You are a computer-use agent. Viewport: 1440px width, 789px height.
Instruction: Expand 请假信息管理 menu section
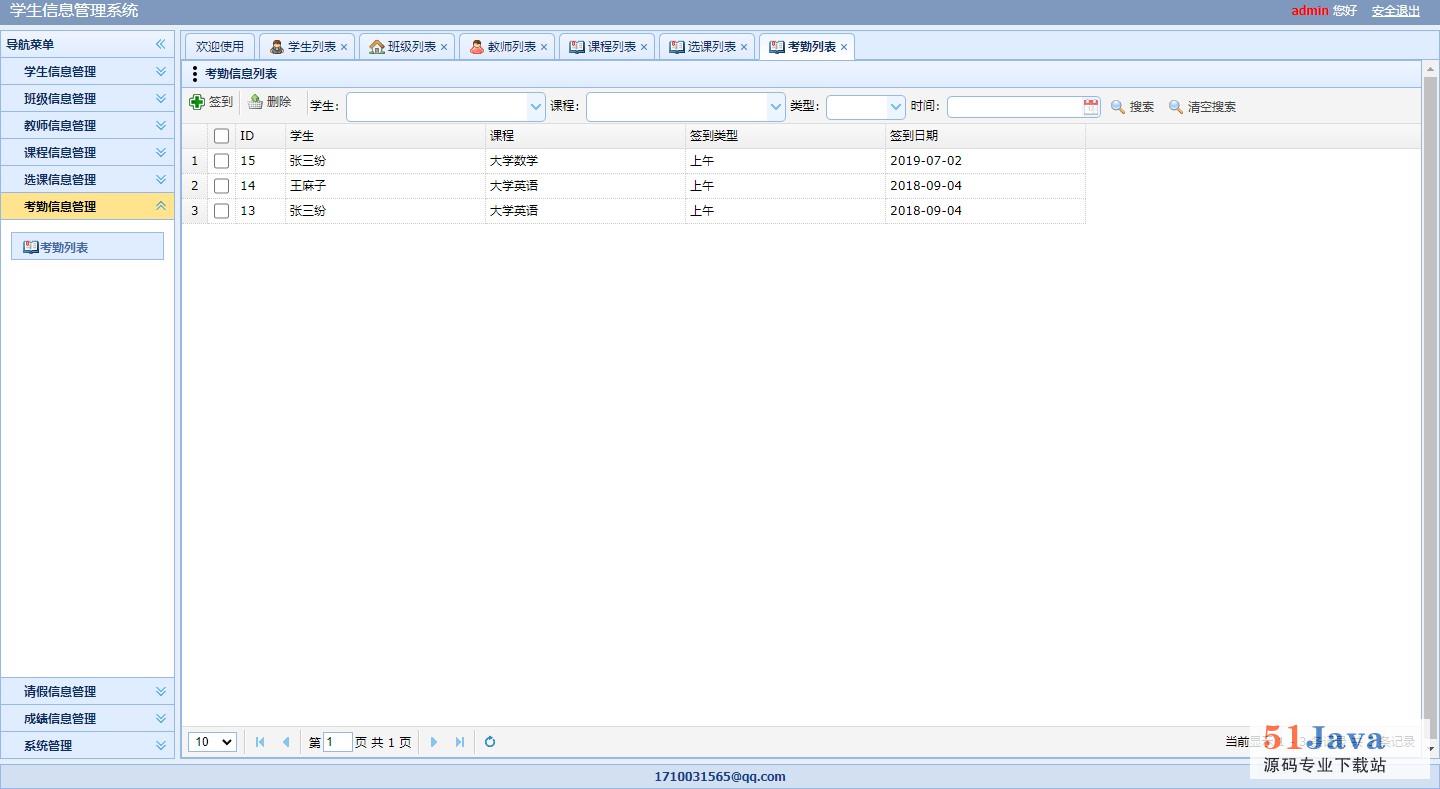87,691
